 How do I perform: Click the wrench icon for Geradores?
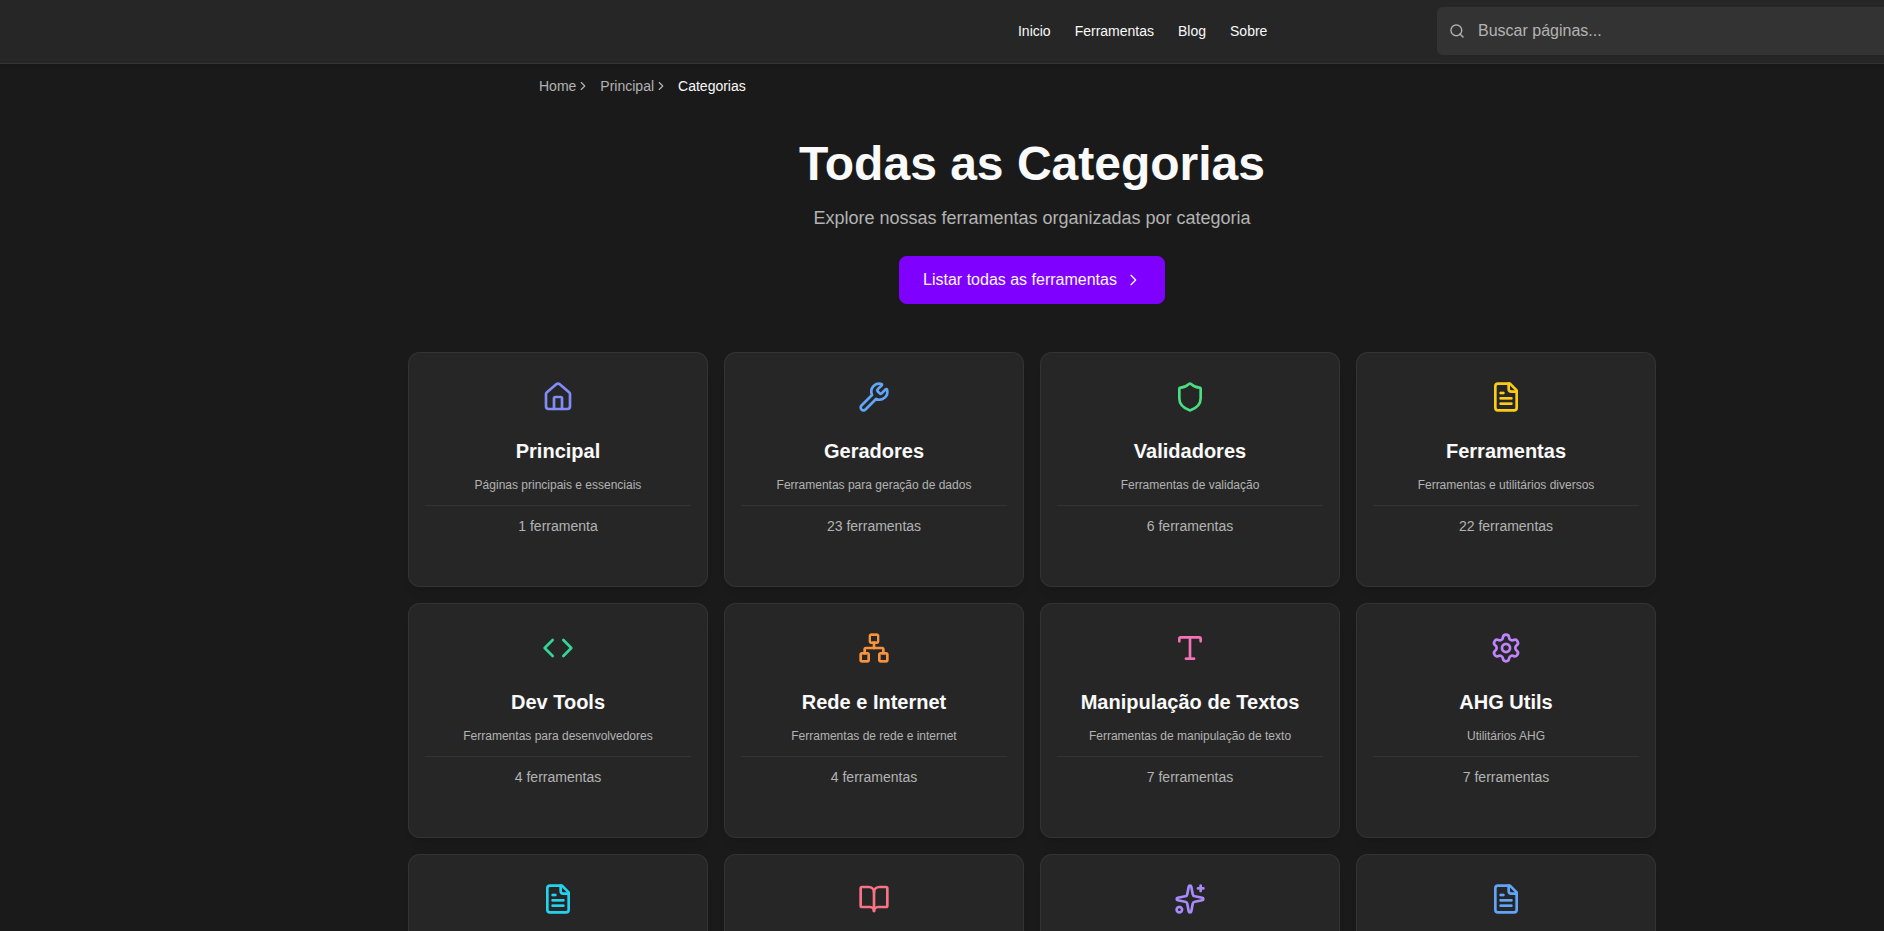(874, 397)
